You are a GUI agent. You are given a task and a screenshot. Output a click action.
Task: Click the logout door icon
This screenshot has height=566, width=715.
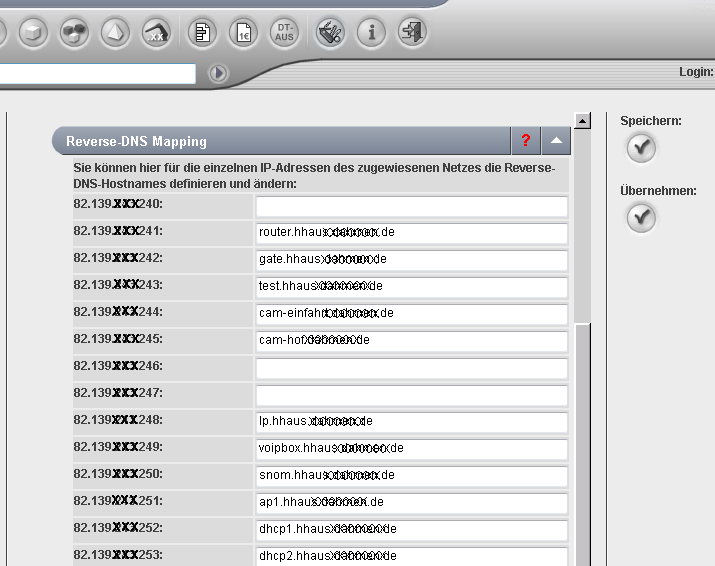[411, 33]
